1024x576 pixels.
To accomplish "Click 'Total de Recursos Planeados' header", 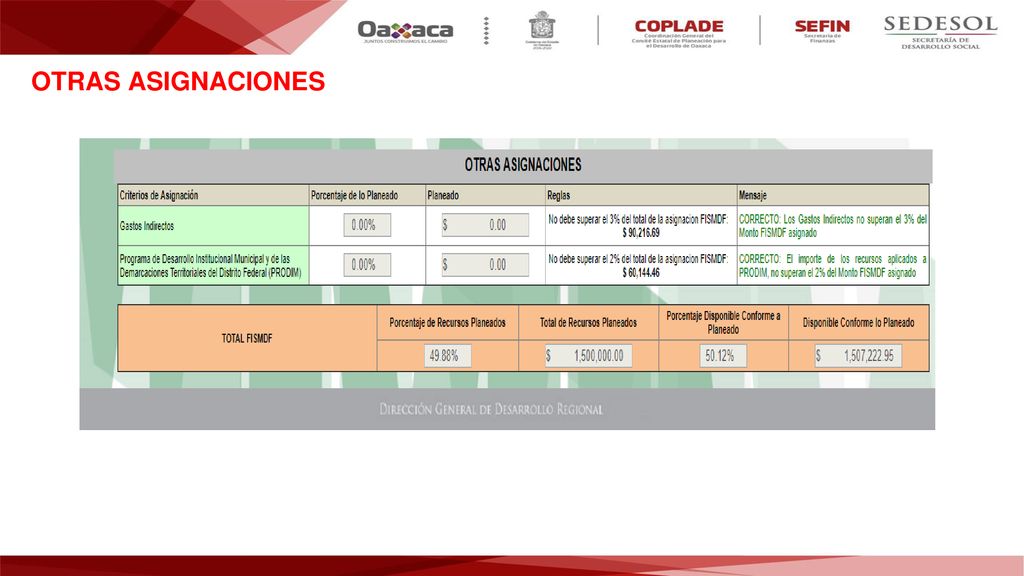I will 588,323.
